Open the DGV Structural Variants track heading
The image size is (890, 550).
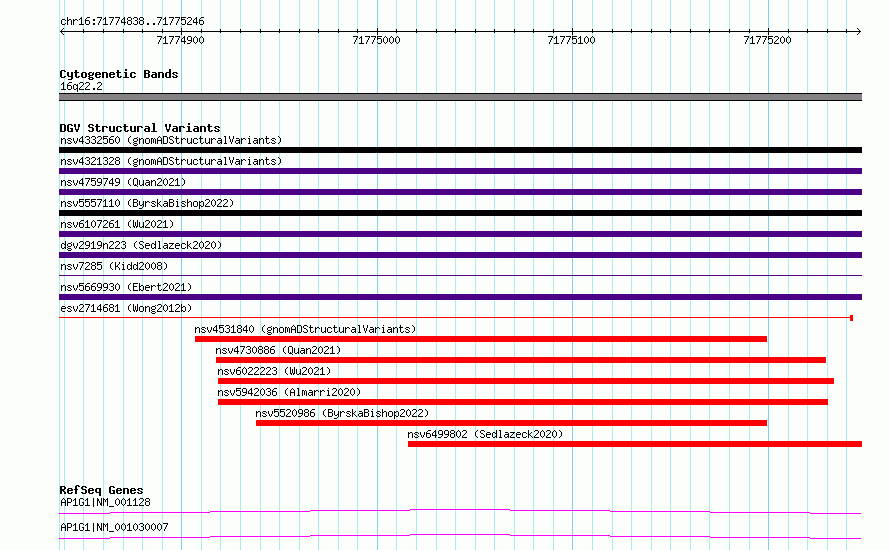(x=140, y=128)
